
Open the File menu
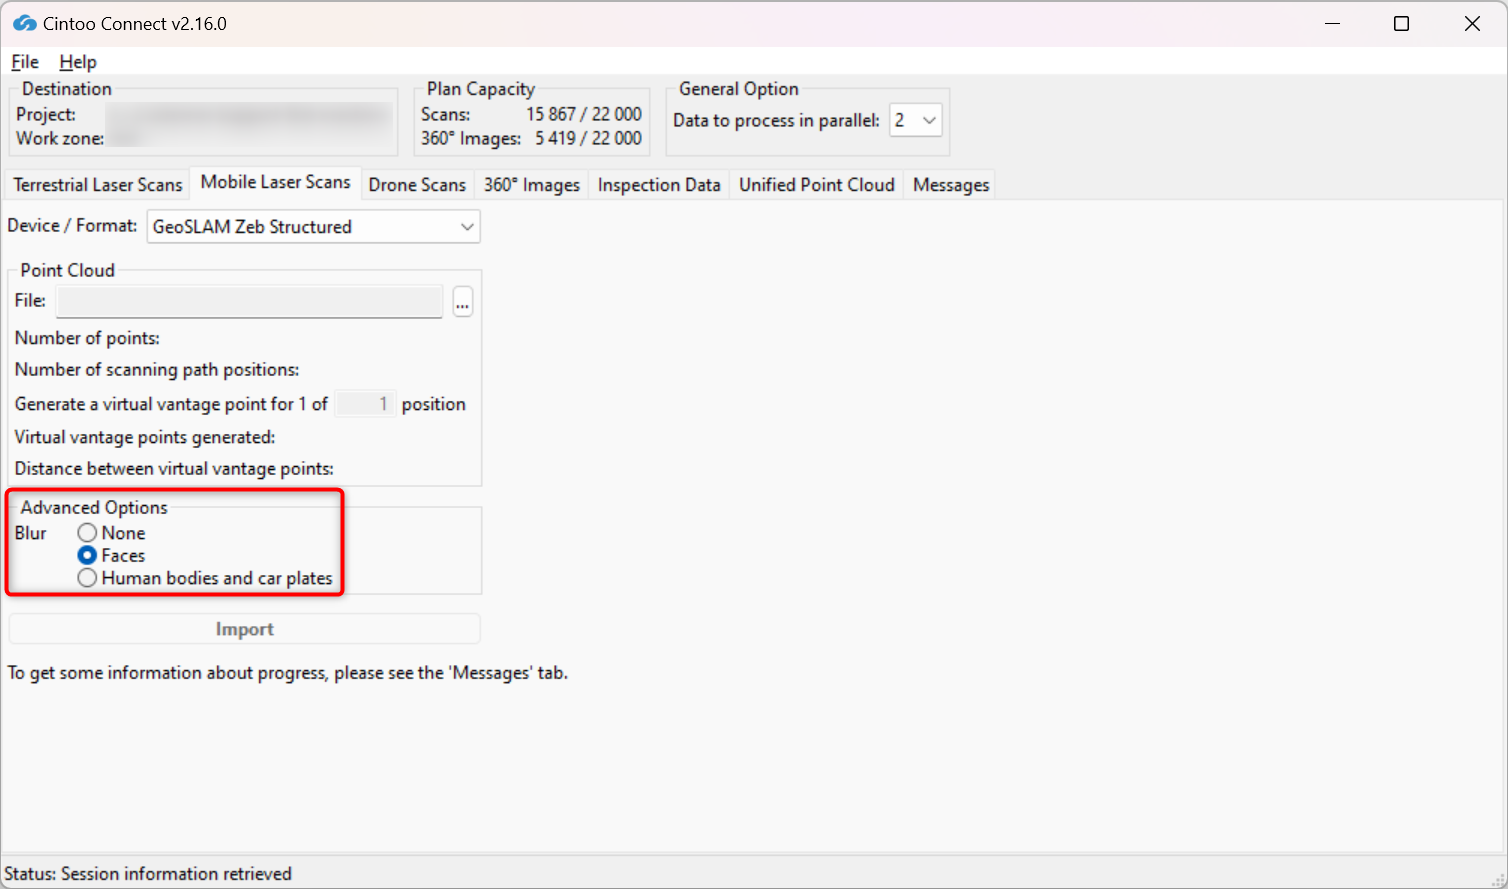tap(25, 62)
